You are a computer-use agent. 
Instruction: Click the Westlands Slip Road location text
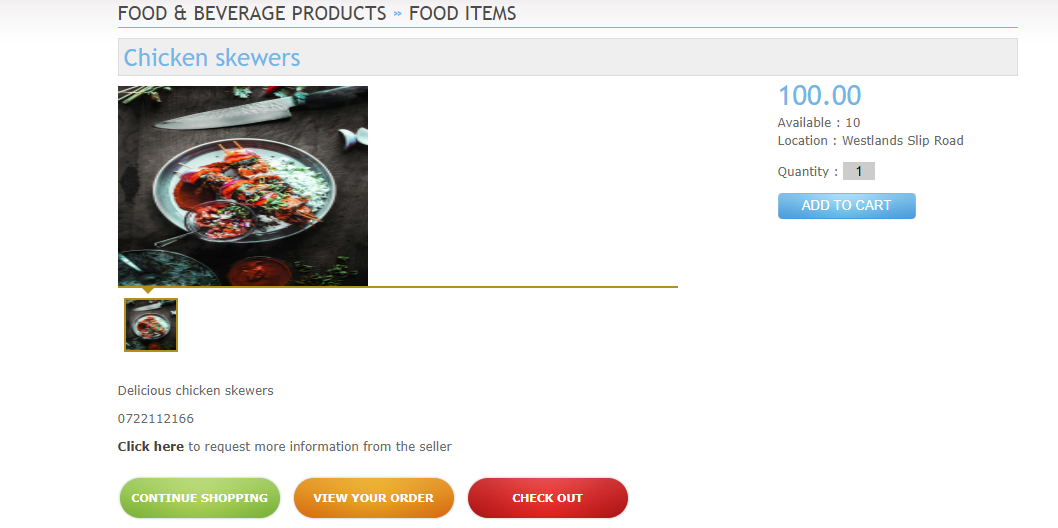(x=902, y=141)
